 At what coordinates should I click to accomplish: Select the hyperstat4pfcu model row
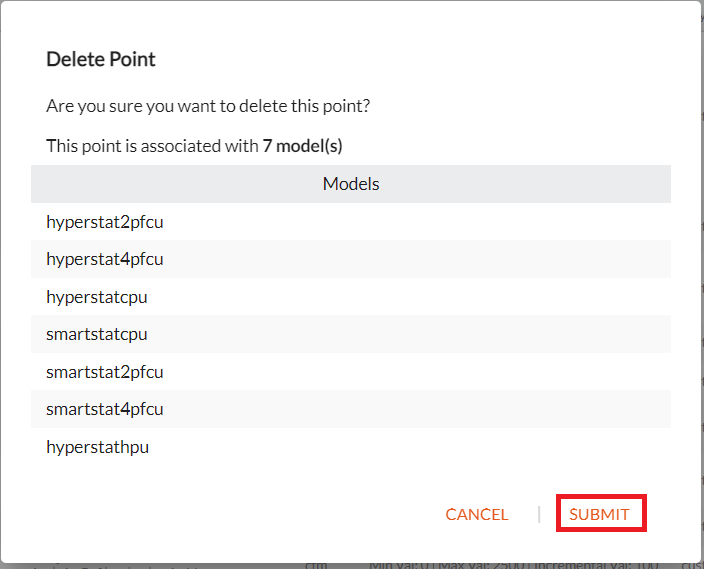click(x=351, y=259)
